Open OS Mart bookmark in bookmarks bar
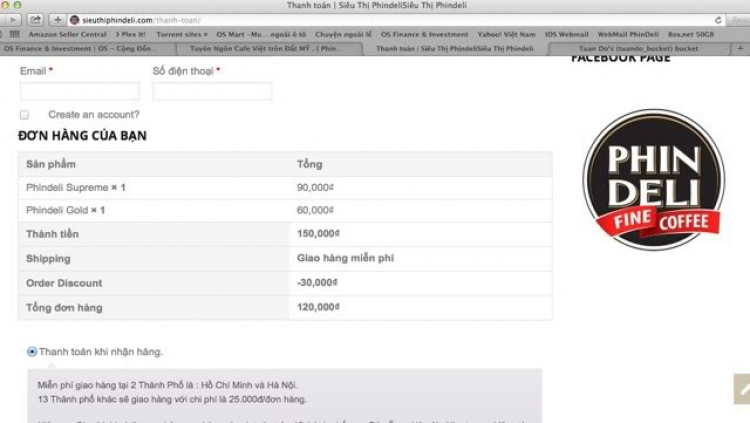The height and width of the screenshot is (423, 750). tap(261, 34)
